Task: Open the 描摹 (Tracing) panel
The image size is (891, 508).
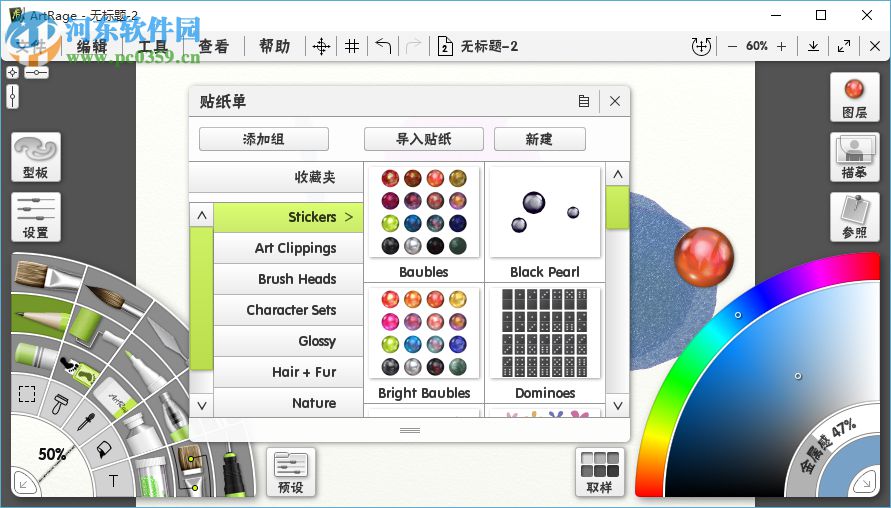Action: tap(855, 157)
